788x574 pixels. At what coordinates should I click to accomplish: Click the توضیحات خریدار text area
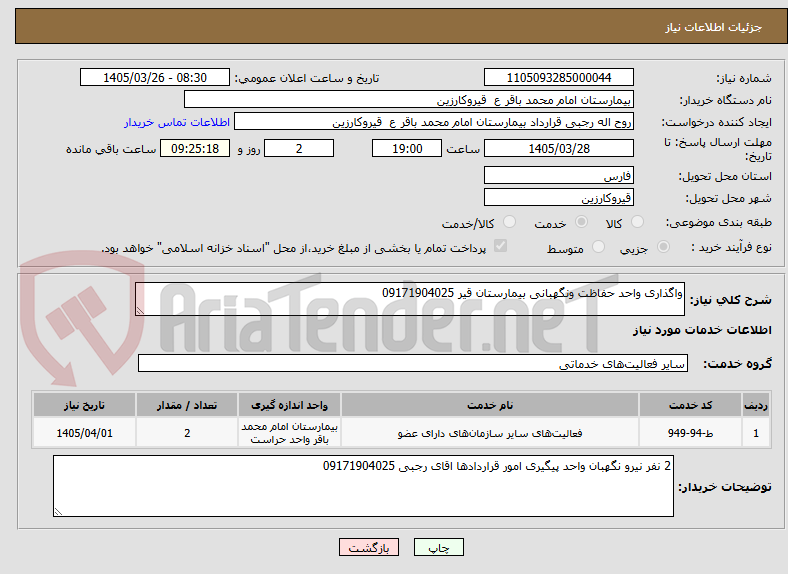click(x=363, y=486)
